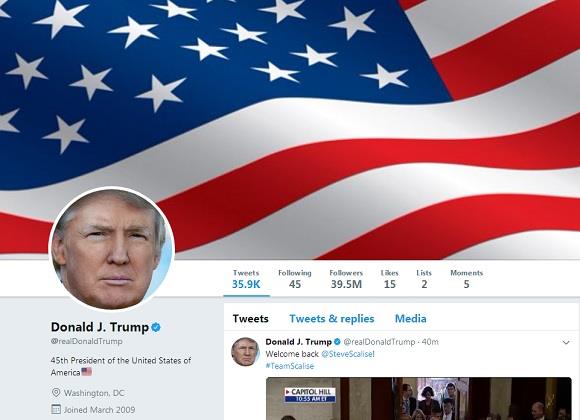The image size is (580, 420).
Task: Switch to the Media tab
Action: click(x=411, y=319)
